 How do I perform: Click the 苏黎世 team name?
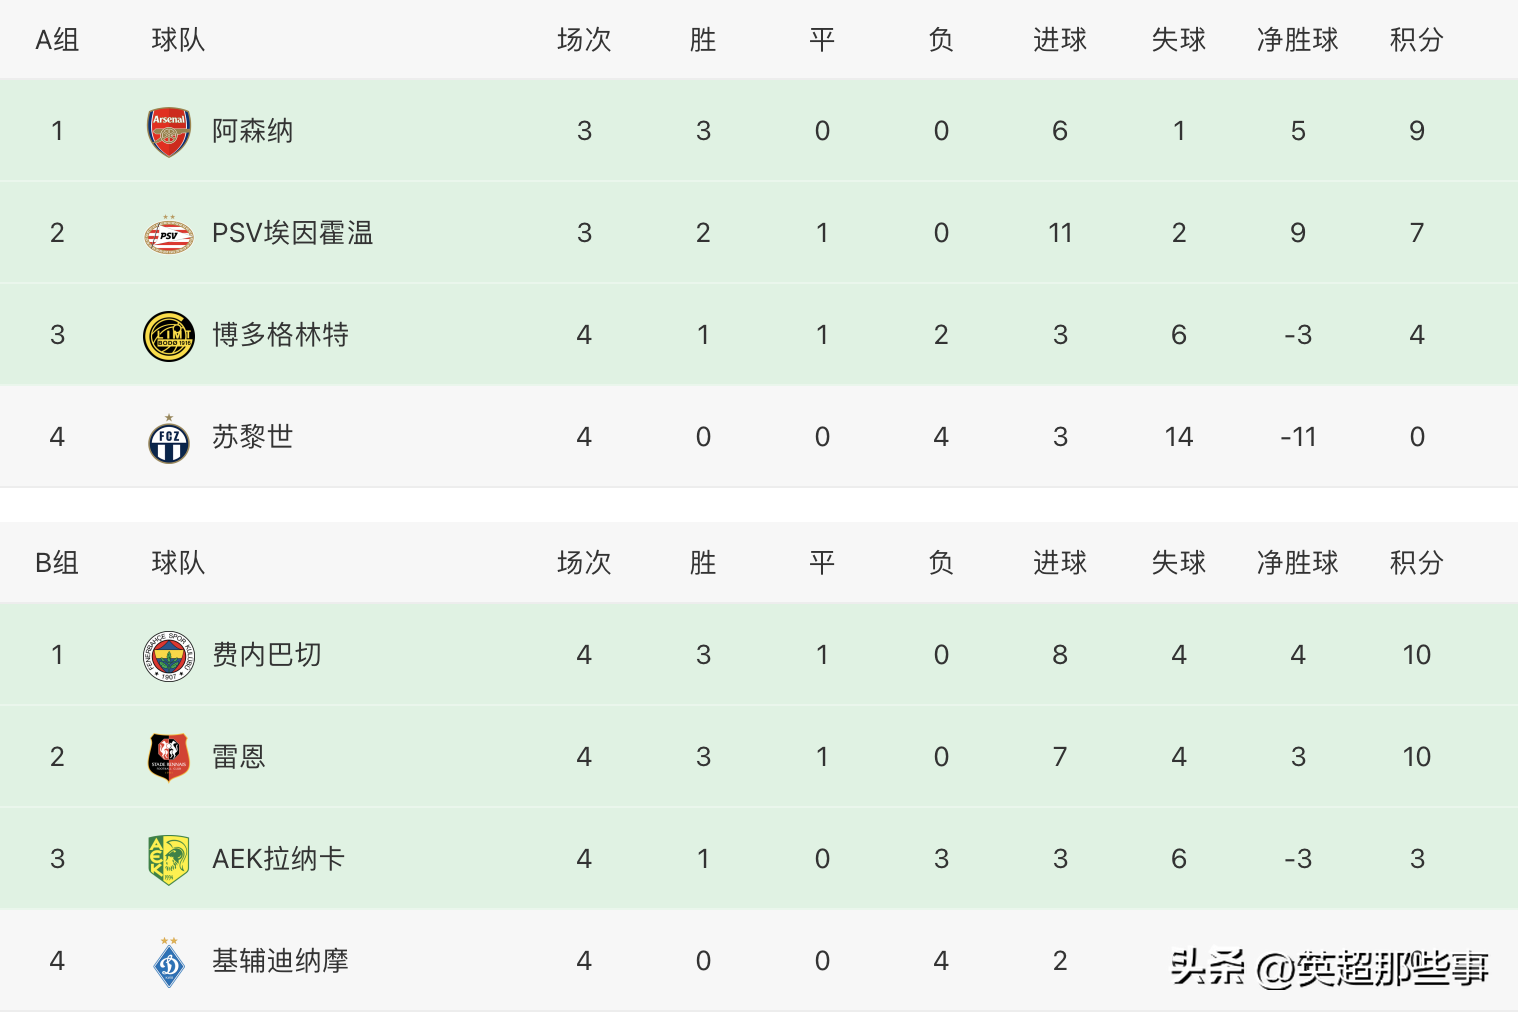252,437
